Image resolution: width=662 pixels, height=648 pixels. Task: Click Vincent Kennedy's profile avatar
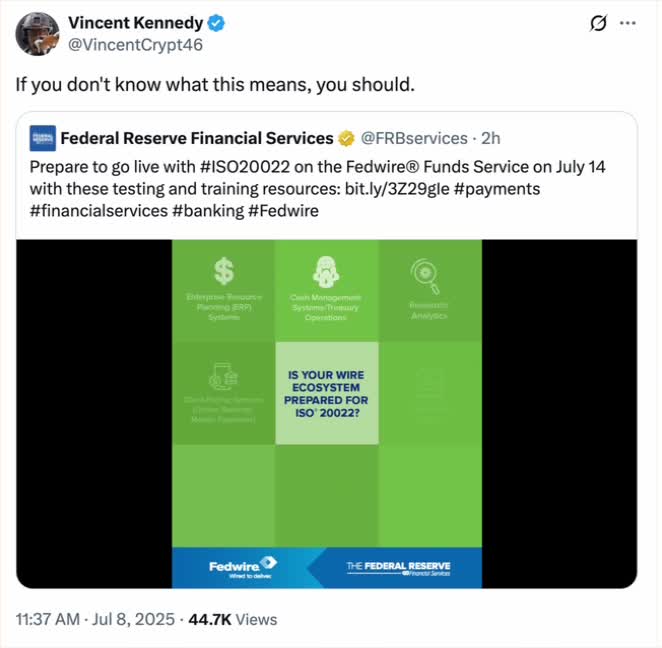38,33
